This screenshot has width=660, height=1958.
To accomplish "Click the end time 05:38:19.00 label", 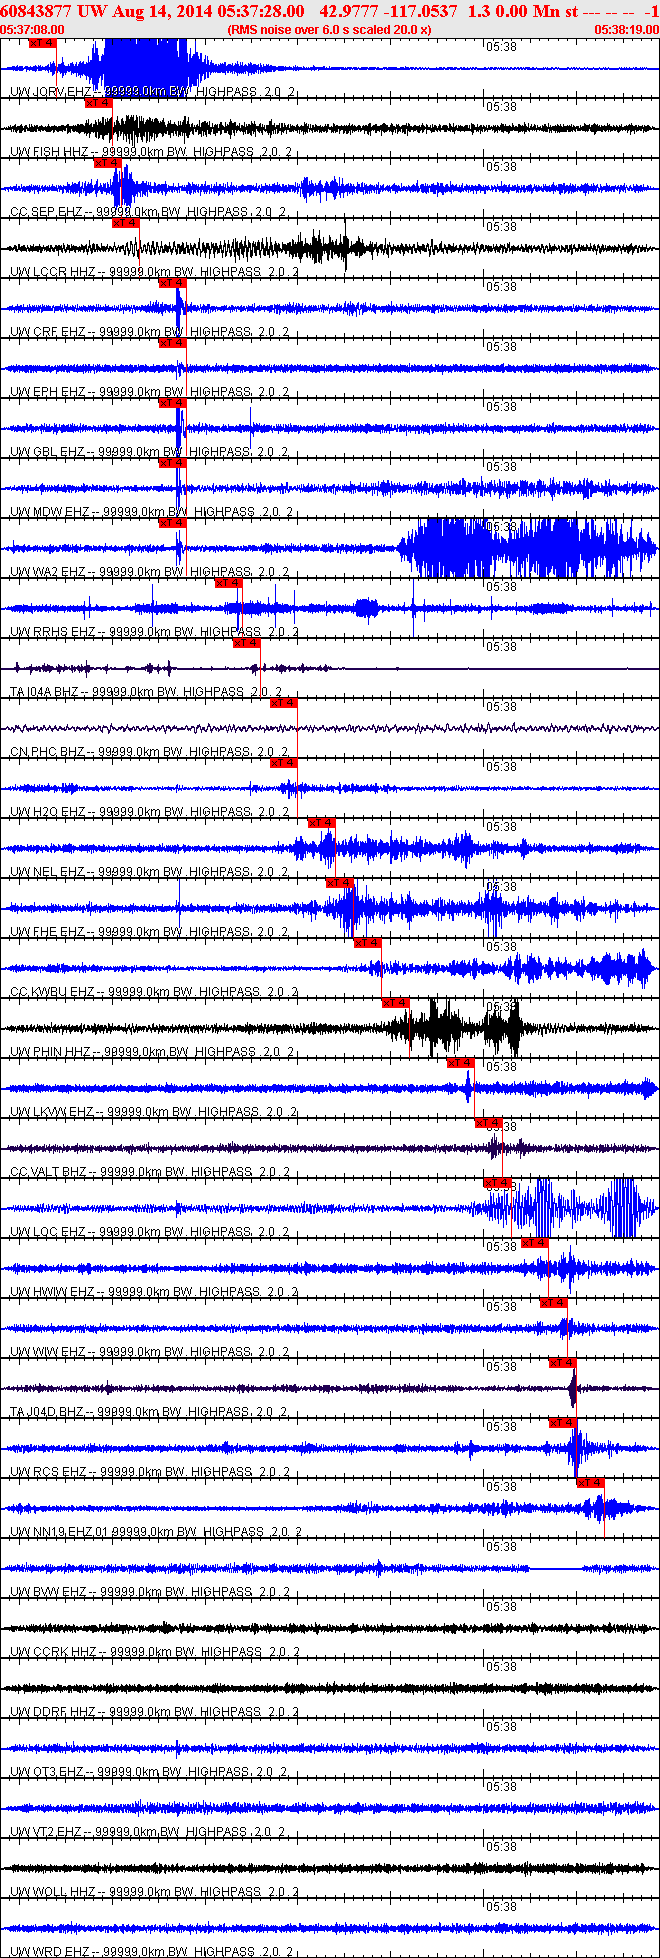I will pyautogui.click(x=626, y=30).
